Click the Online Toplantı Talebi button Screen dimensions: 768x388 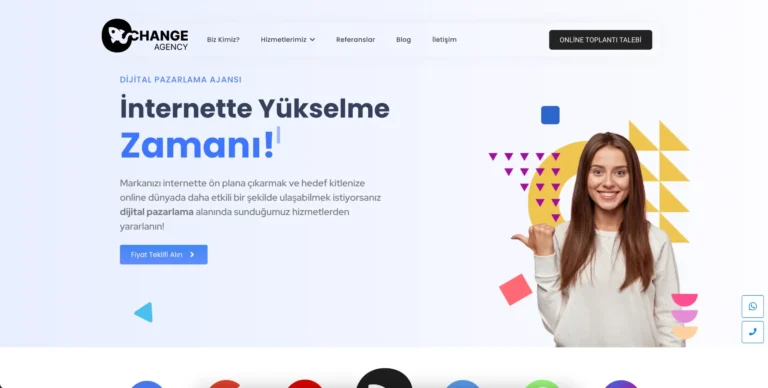pos(600,40)
